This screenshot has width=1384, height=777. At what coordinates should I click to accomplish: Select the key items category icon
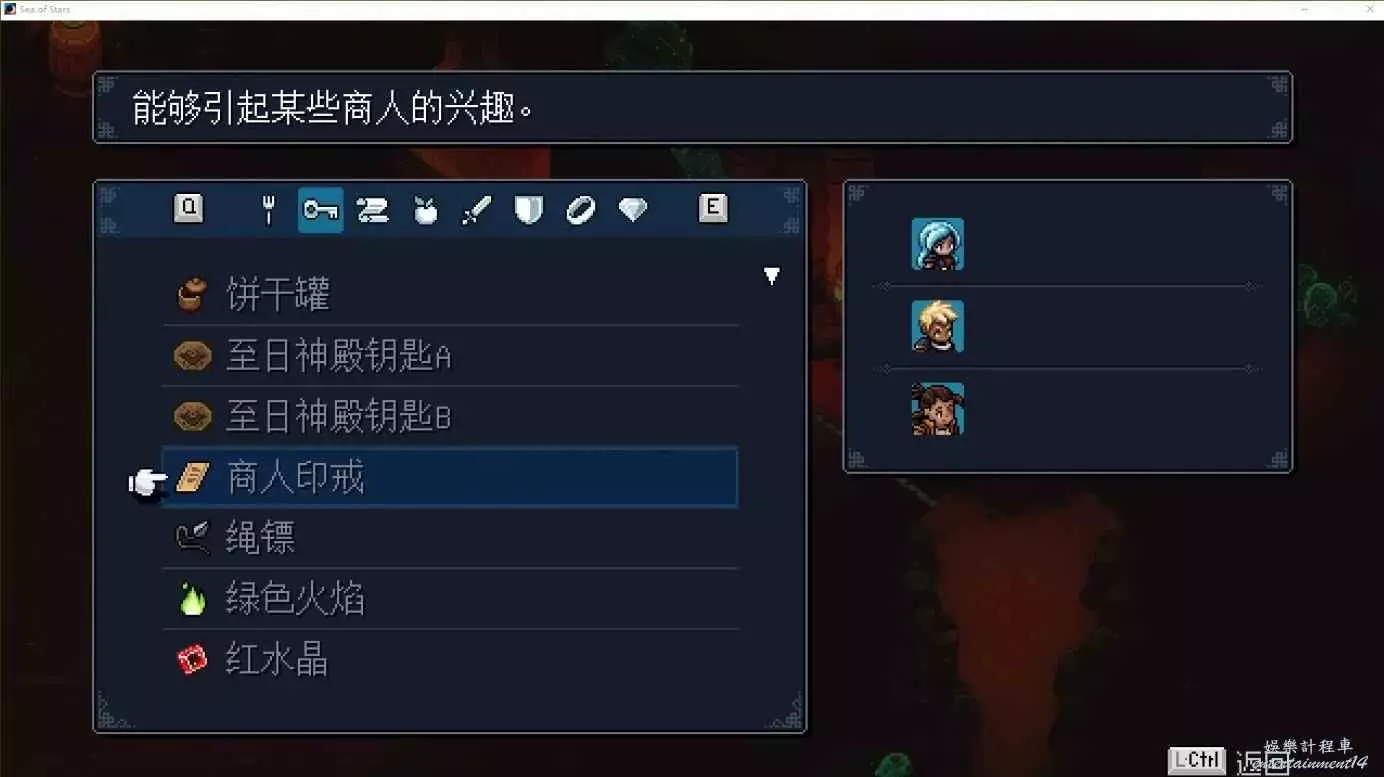pyautogui.click(x=321, y=210)
